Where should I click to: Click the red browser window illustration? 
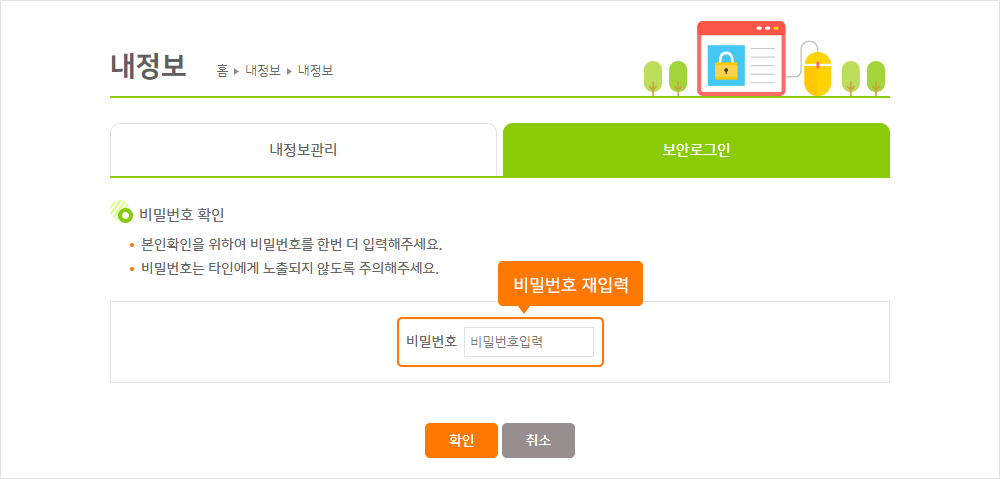click(x=740, y=58)
